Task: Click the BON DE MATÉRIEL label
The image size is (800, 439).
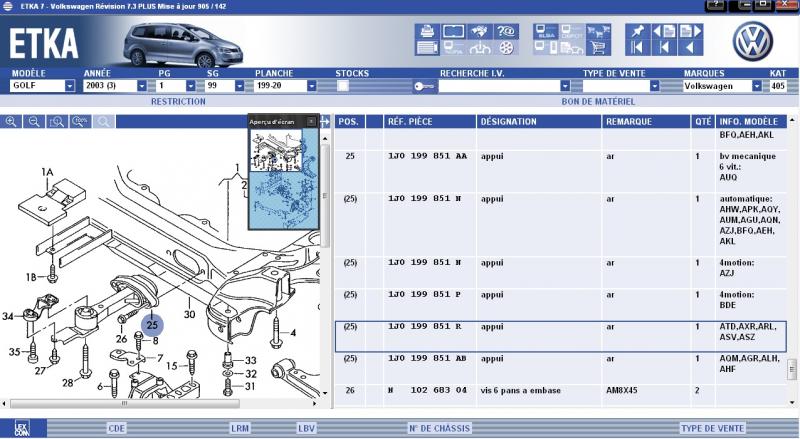Action: click(x=598, y=102)
